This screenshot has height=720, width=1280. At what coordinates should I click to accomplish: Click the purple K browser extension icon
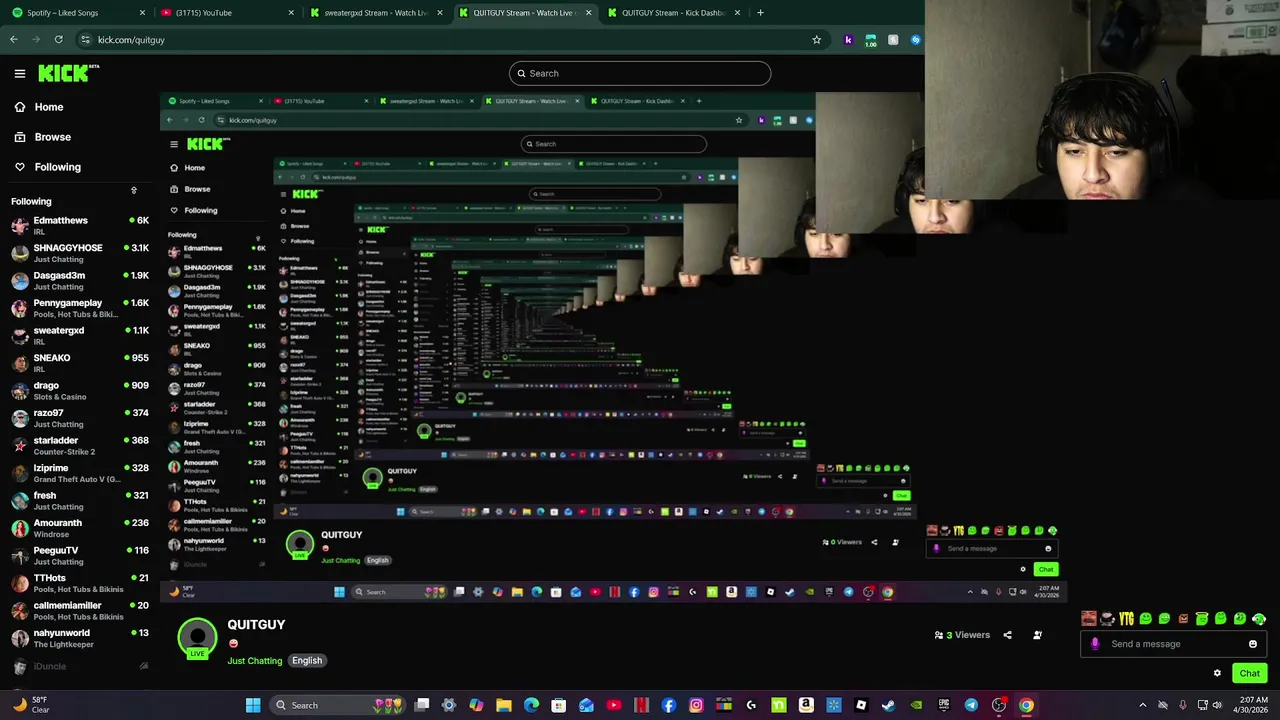click(x=849, y=40)
